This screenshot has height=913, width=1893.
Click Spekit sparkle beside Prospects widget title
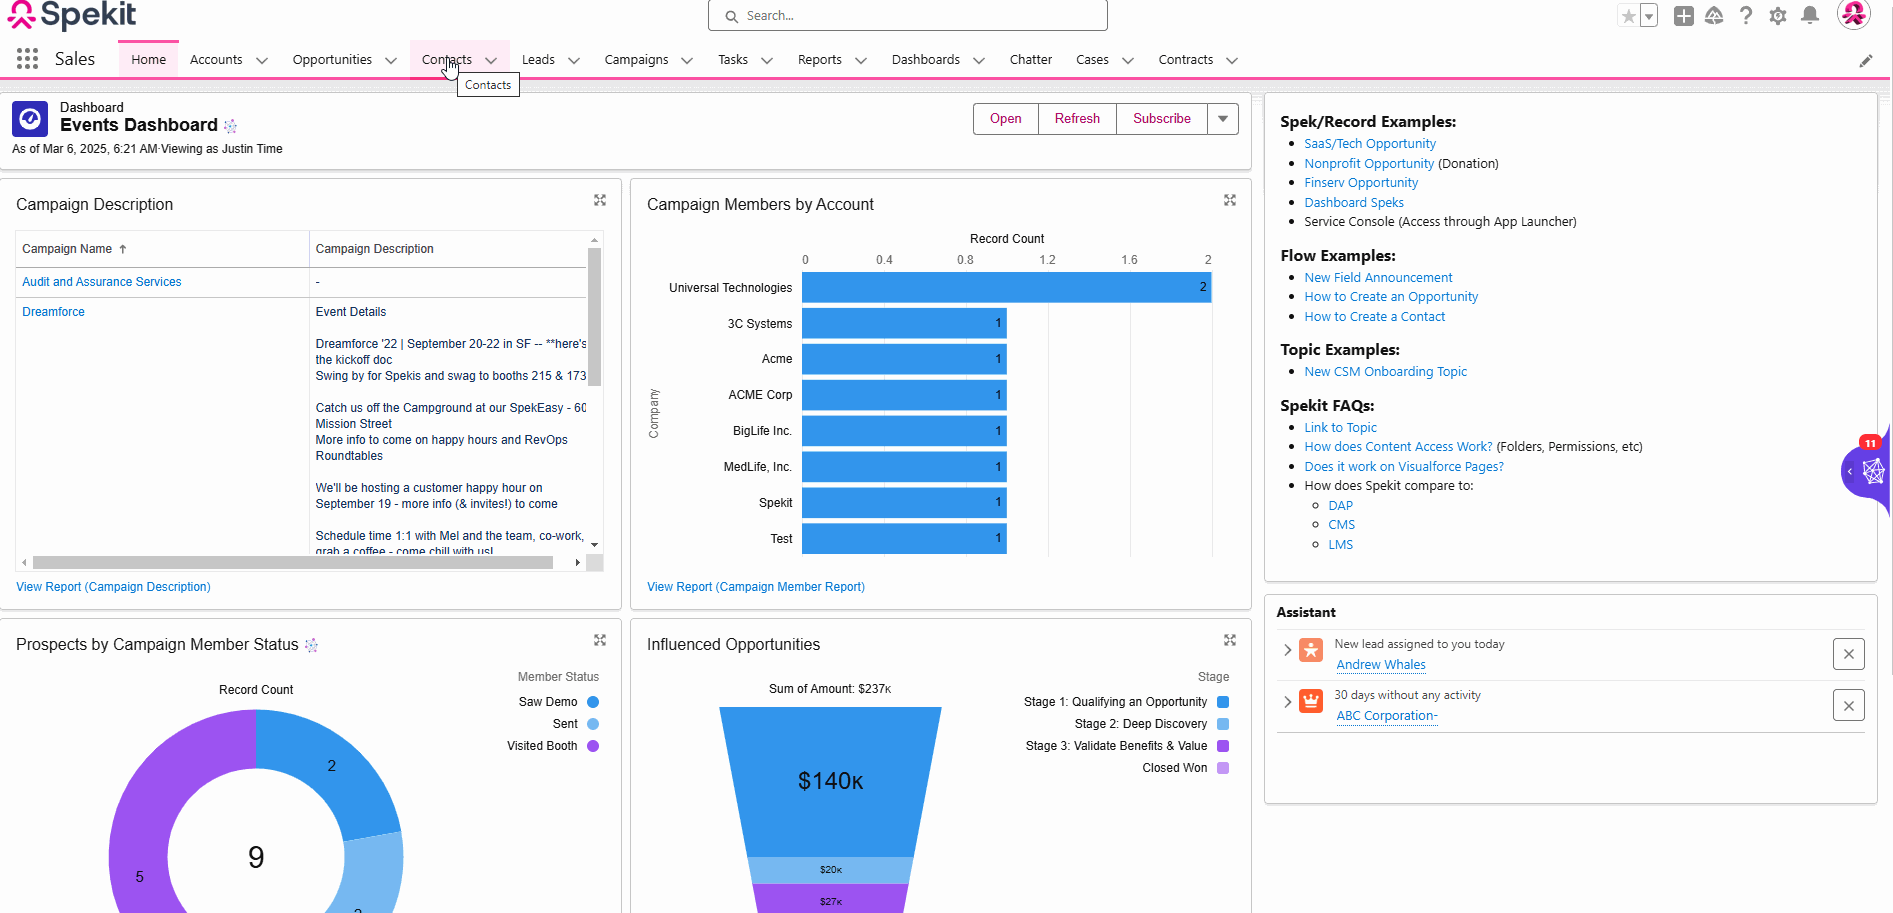tap(311, 645)
